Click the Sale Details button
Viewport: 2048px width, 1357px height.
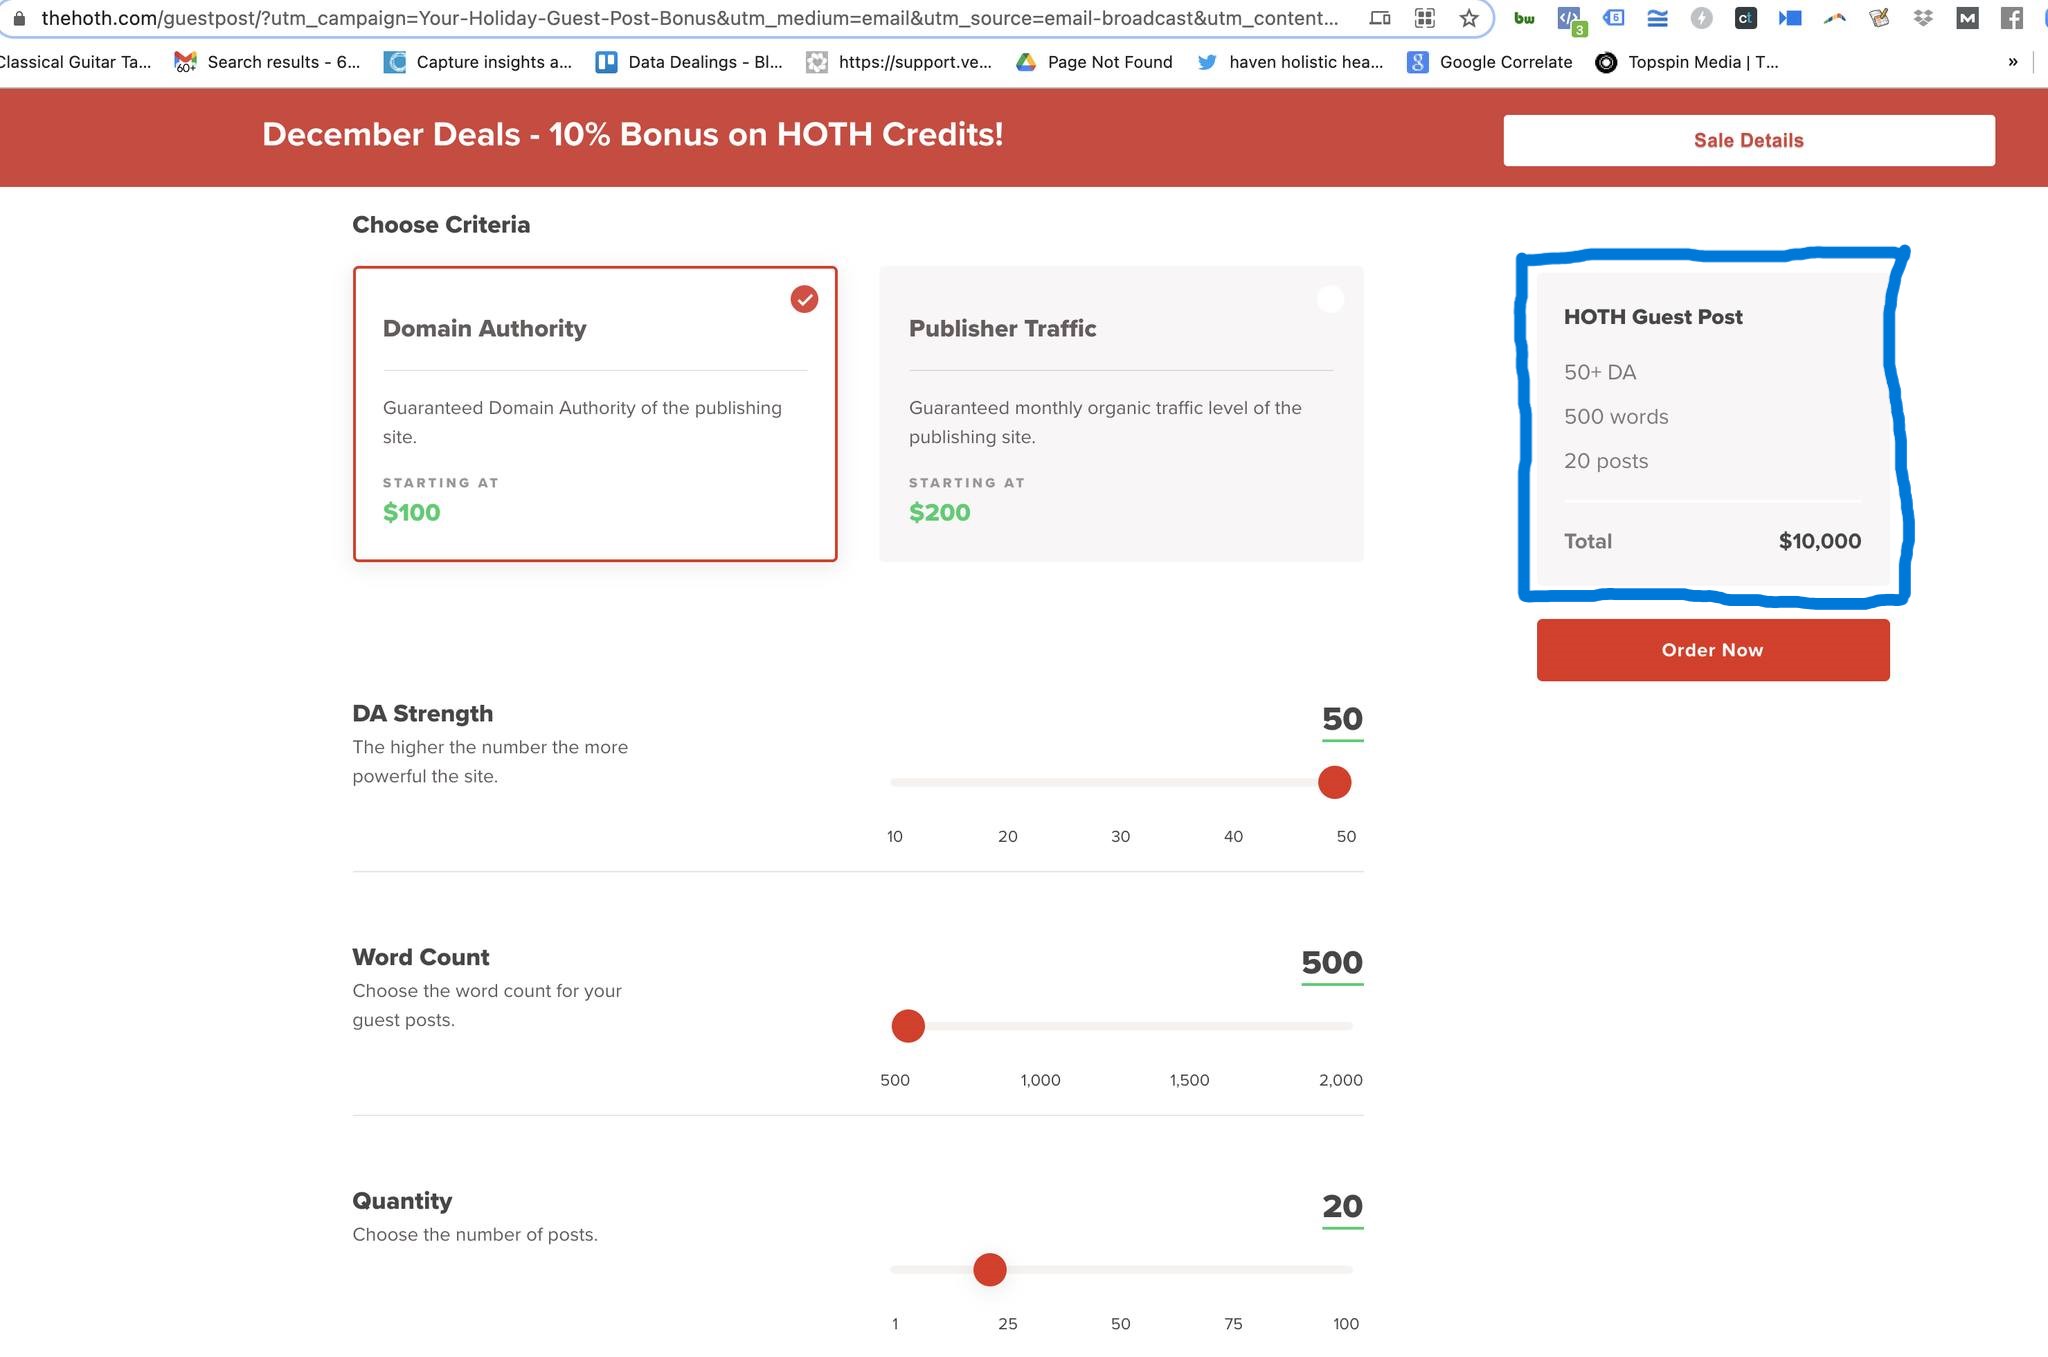coord(1748,140)
